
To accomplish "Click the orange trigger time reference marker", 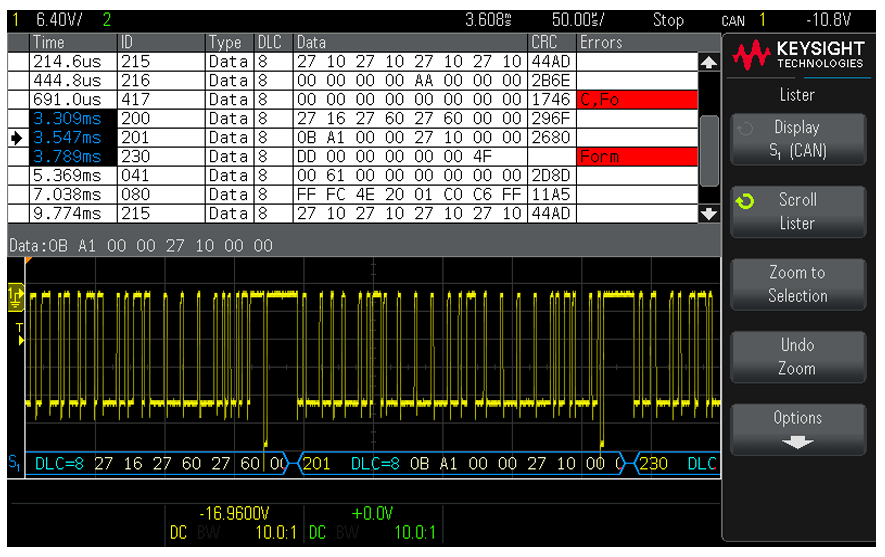I will click(x=28, y=260).
